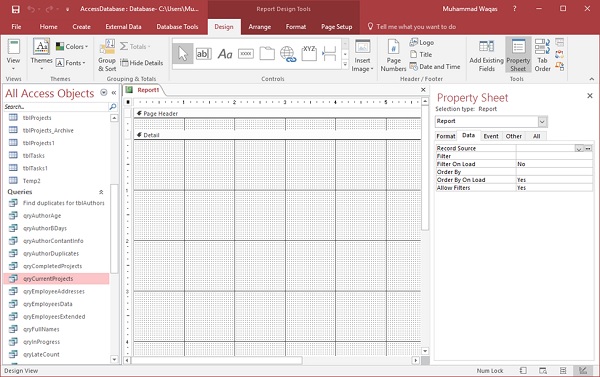Image resolution: width=600 pixels, height=377 pixels.
Task: Activate the Select pointer tool
Action: tap(183, 54)
